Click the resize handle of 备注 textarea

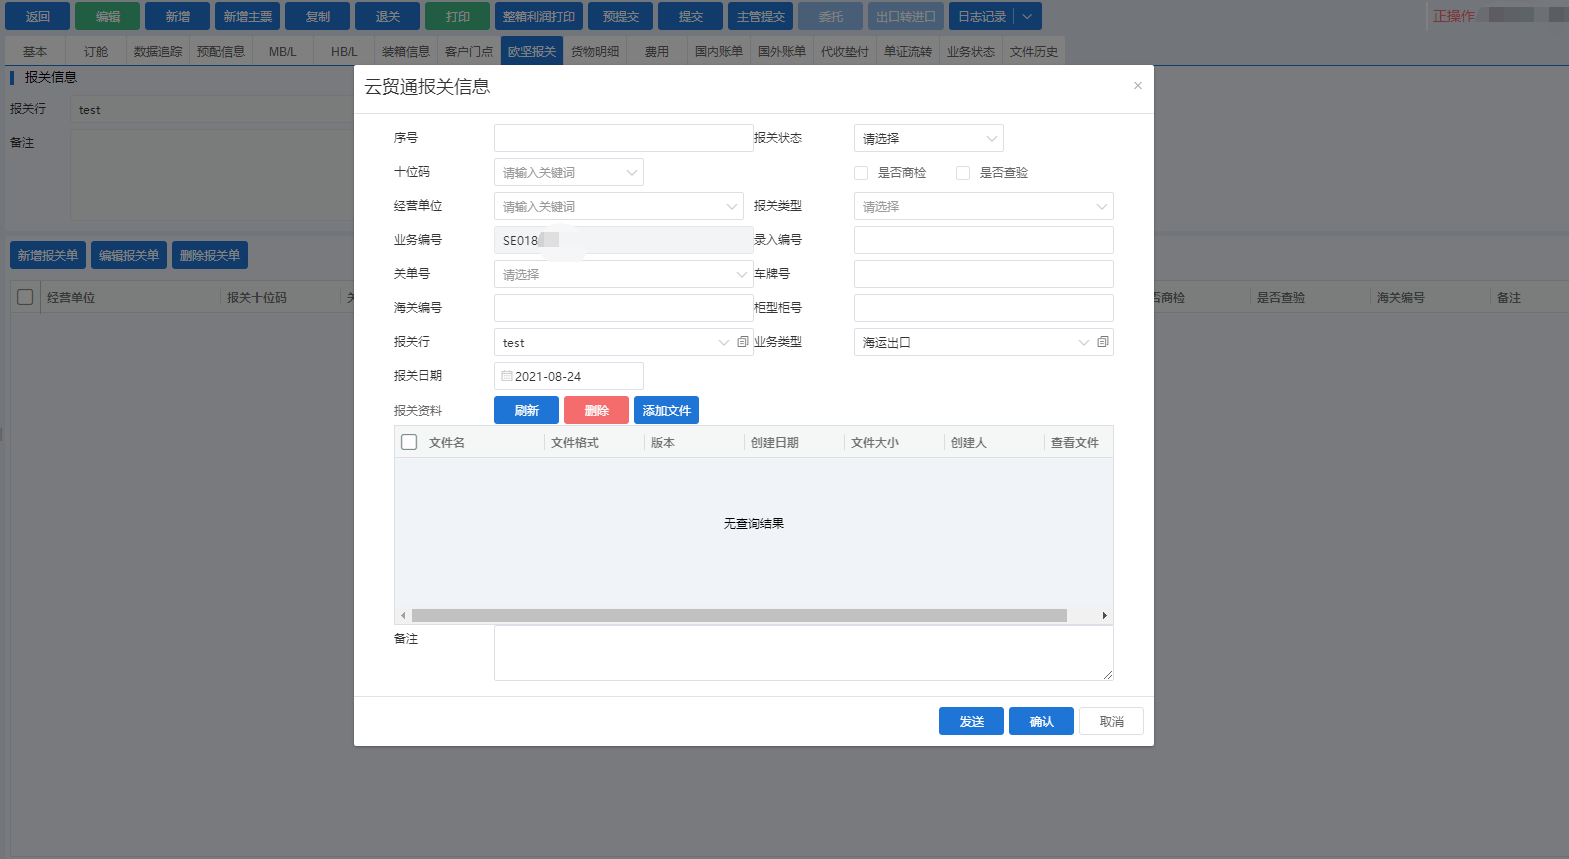click(x=1107, y=675)
